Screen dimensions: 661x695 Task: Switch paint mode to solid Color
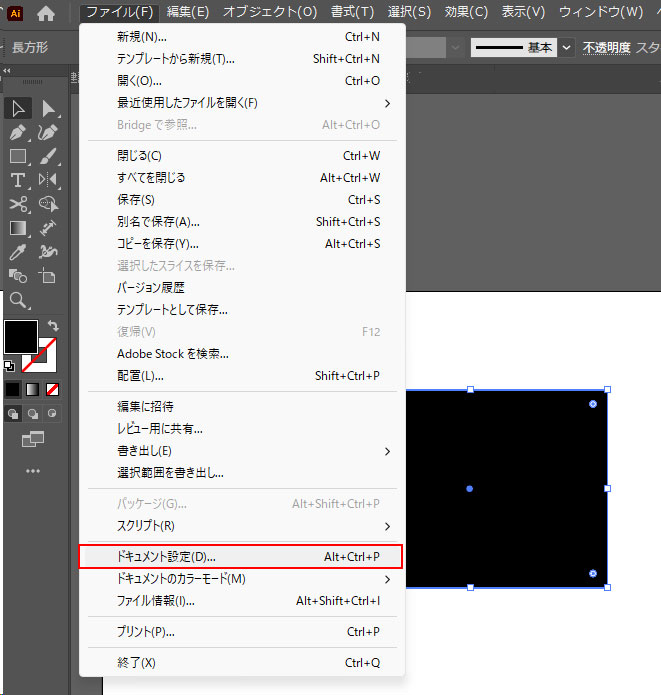12,390
